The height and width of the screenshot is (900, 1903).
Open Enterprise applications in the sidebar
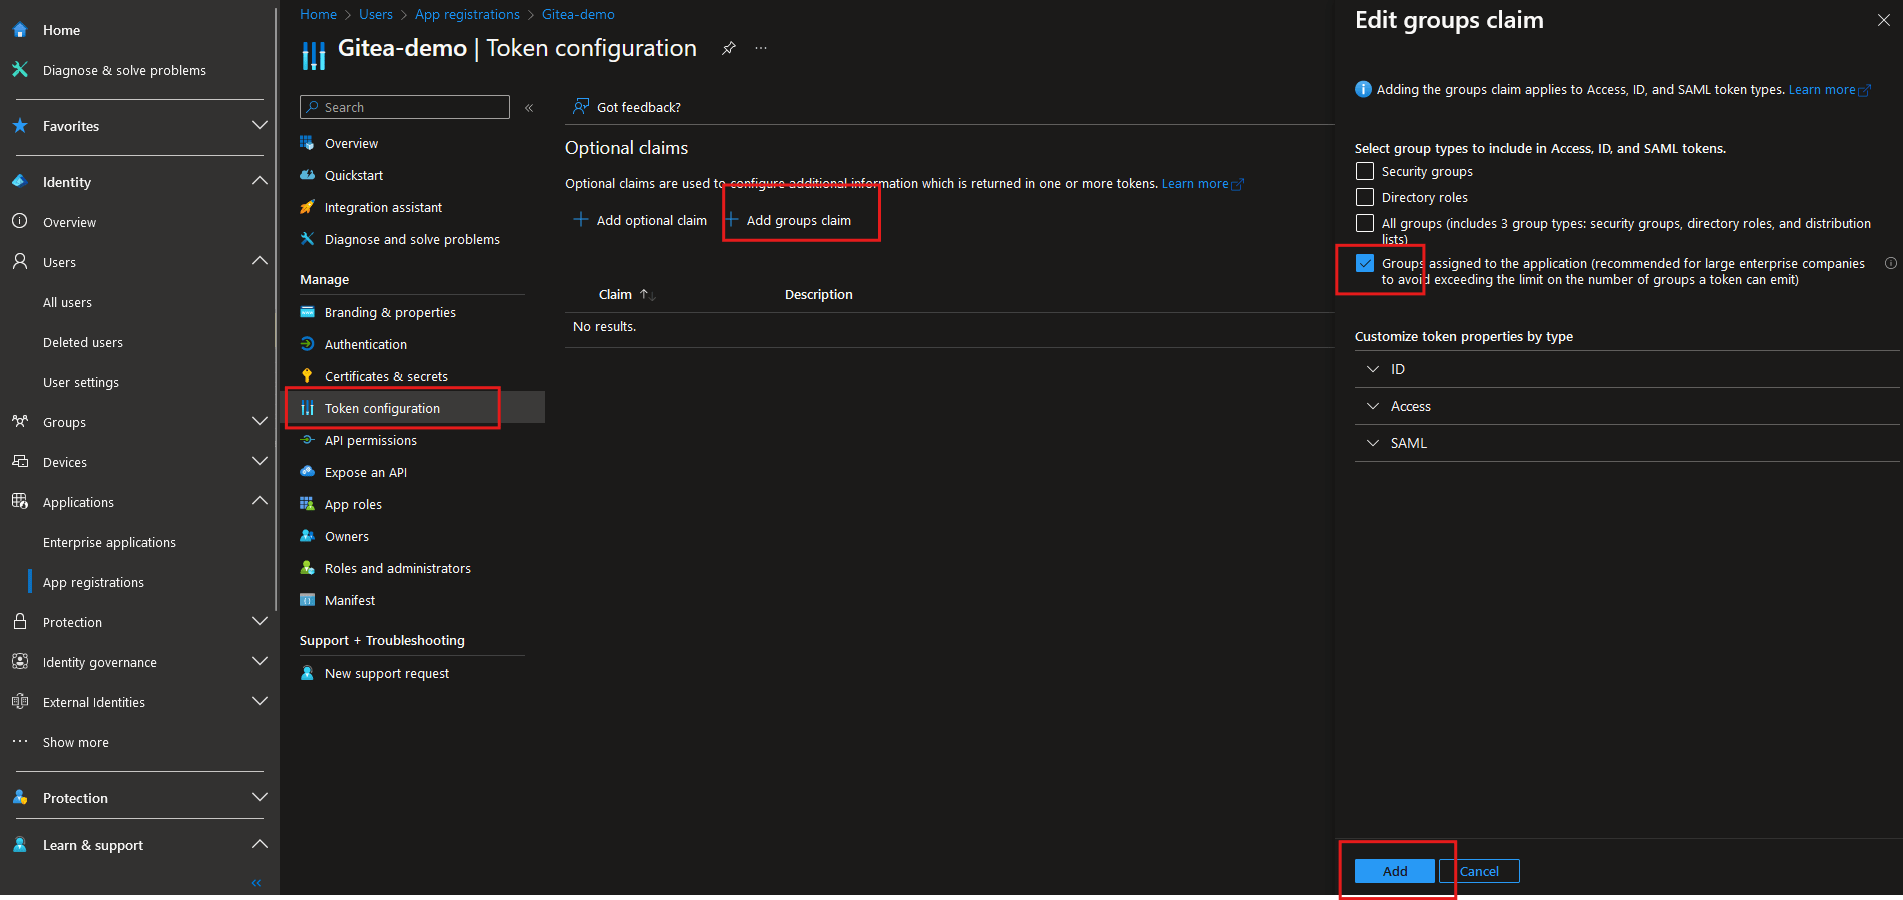point(109,542)
